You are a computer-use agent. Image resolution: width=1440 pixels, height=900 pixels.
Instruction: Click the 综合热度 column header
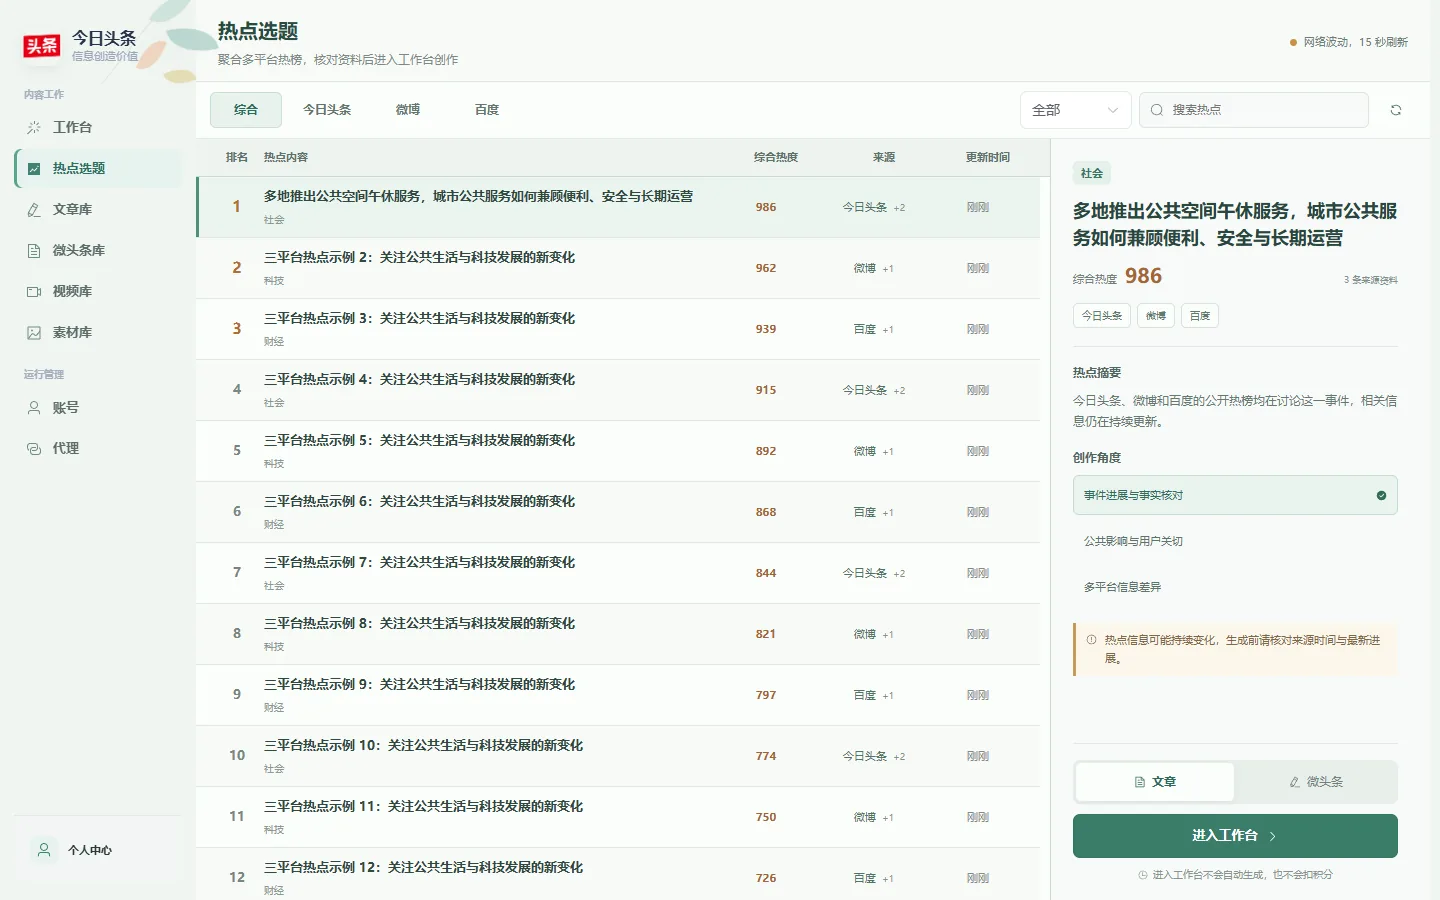pos(776,157)
